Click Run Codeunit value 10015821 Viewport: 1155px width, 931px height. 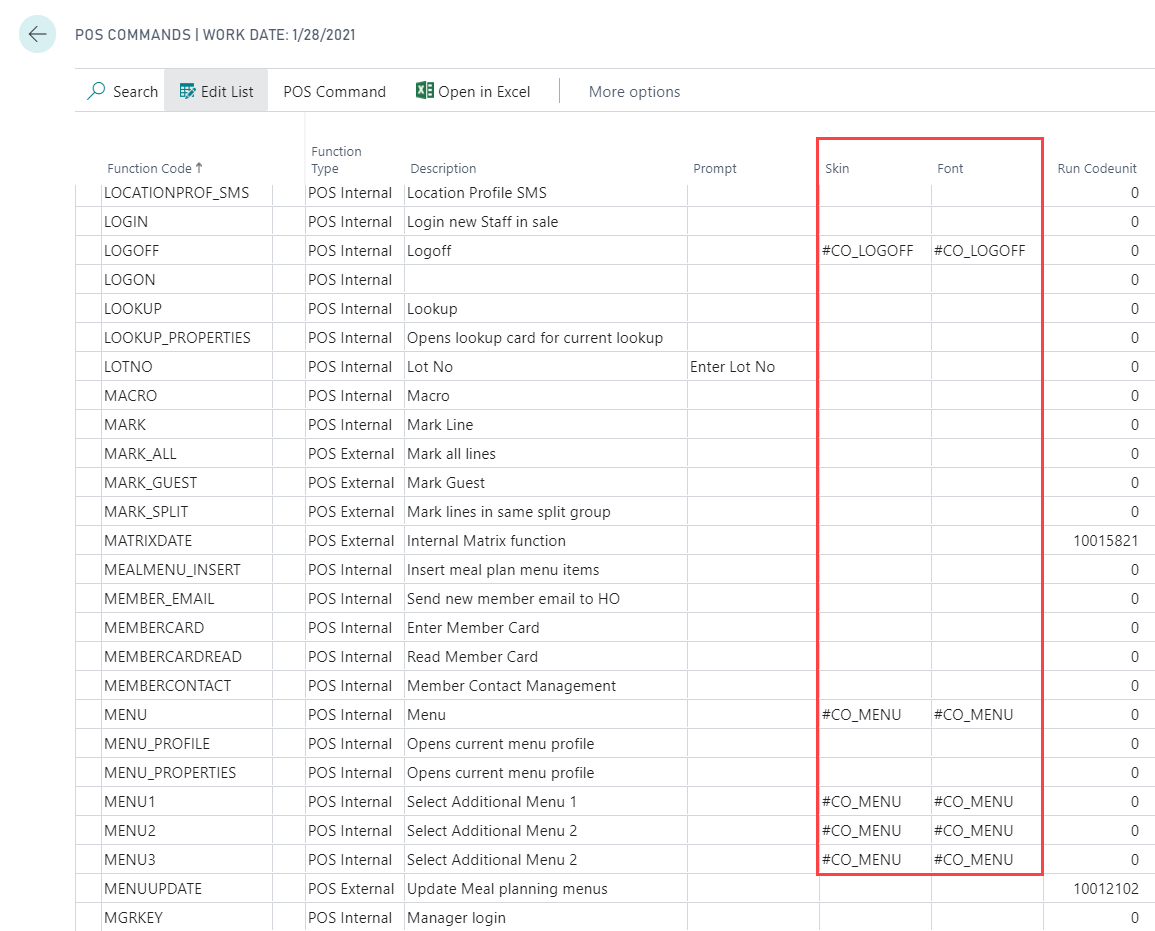pos(1105,541)
